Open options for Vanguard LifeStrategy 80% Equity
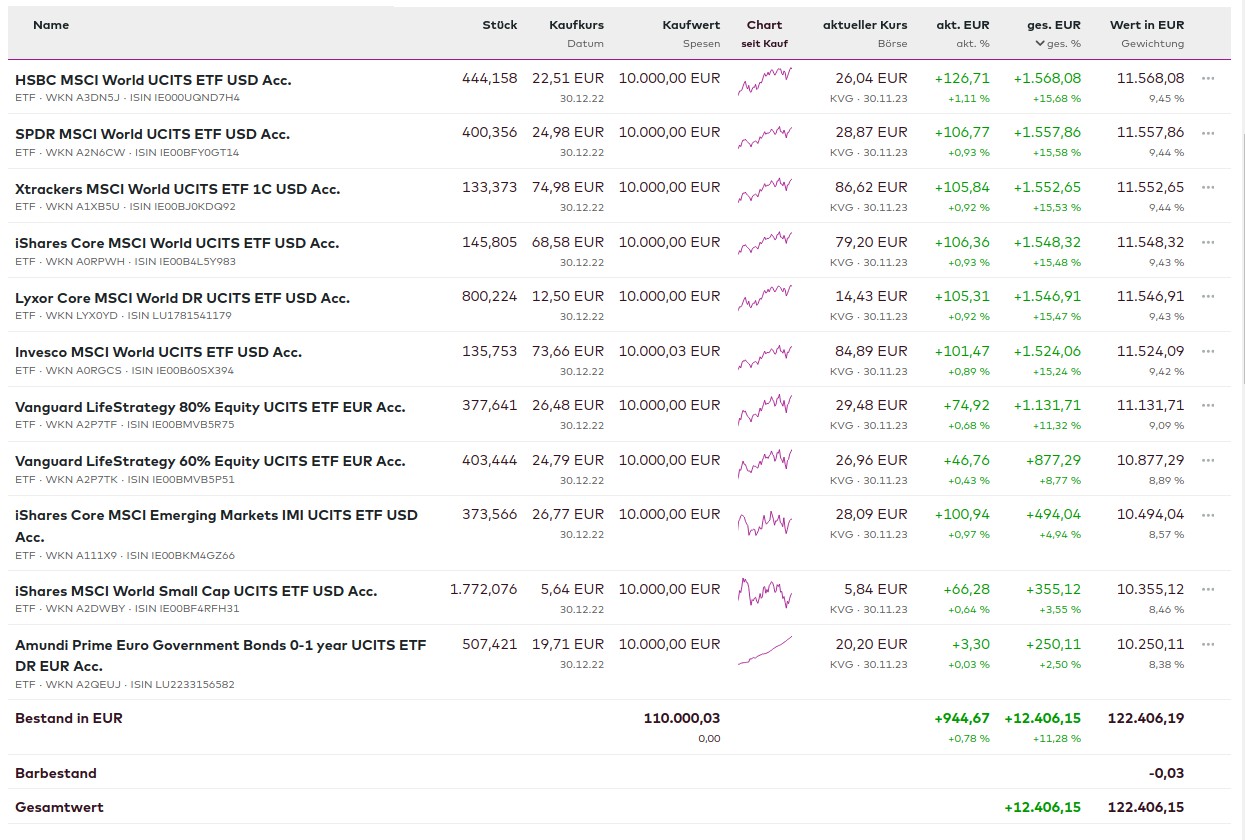1245x840 pixels. coord(1208,405)
